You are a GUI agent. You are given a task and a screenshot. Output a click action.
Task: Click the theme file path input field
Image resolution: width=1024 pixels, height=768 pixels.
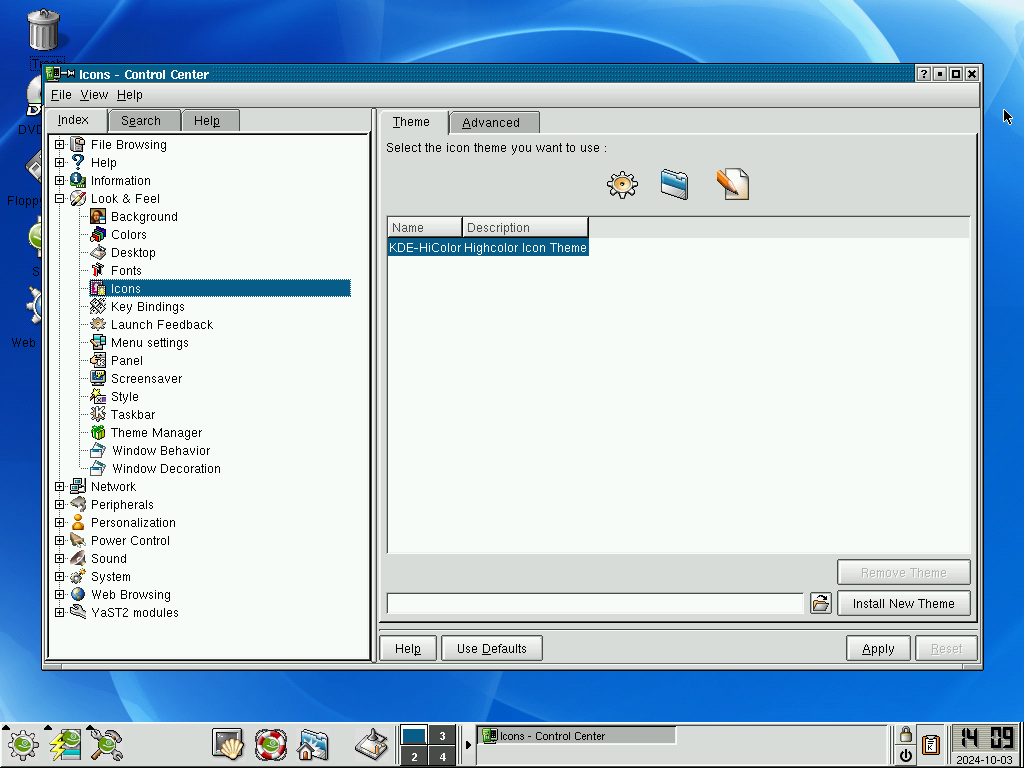(x=595, y=603)
